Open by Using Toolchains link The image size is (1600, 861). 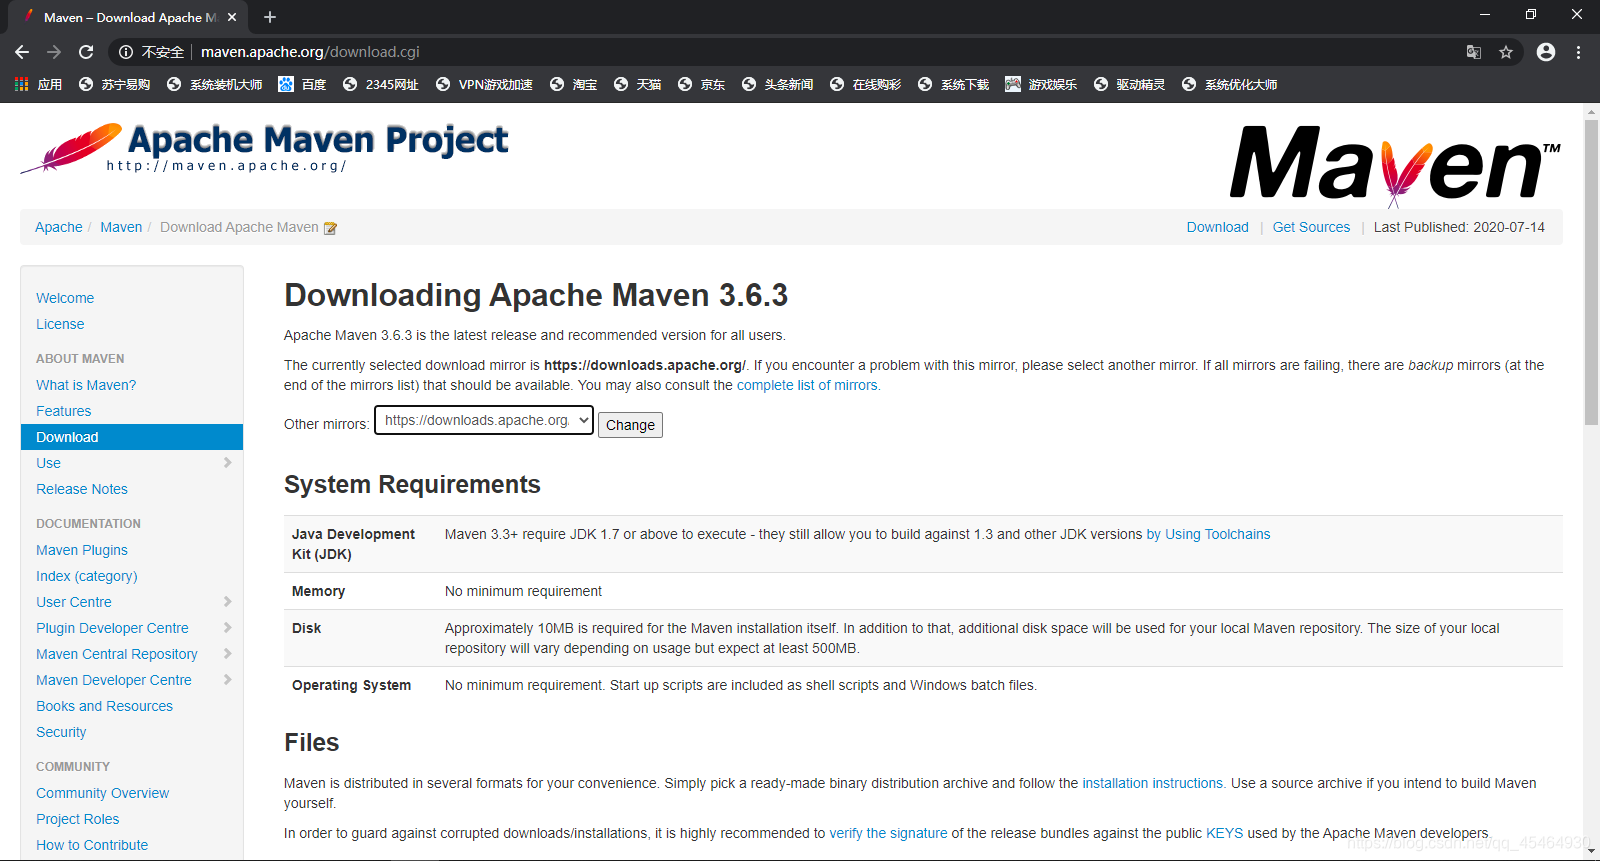click(1208, 534)
